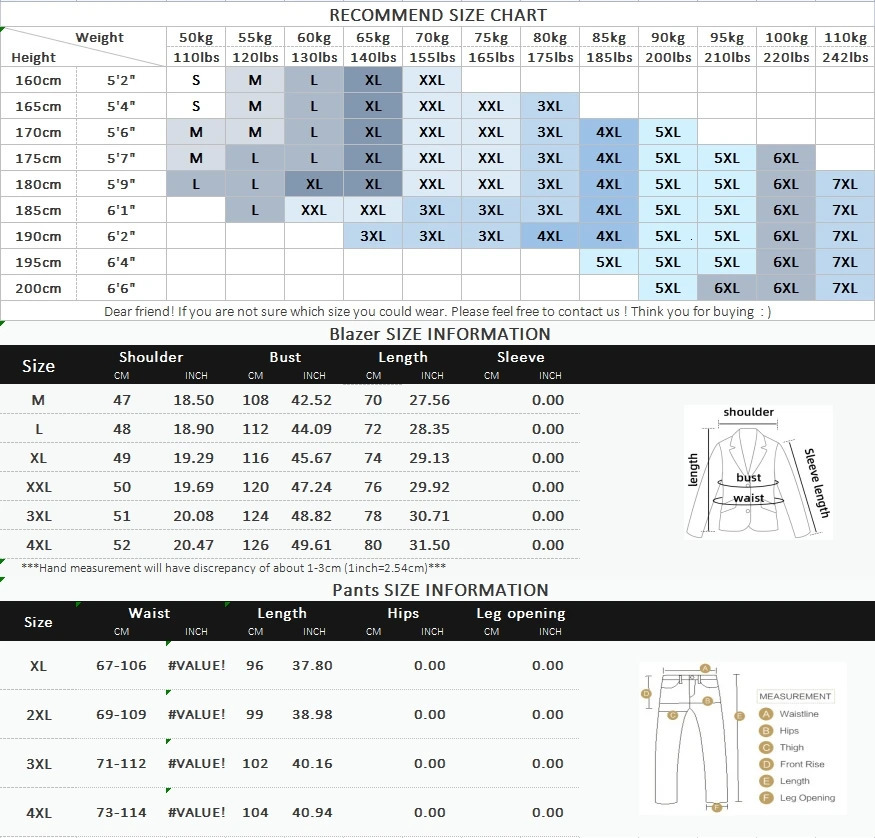875x838 pixels.
Task: Select the 50kg 110lbs column header
Action: (195, 47)
